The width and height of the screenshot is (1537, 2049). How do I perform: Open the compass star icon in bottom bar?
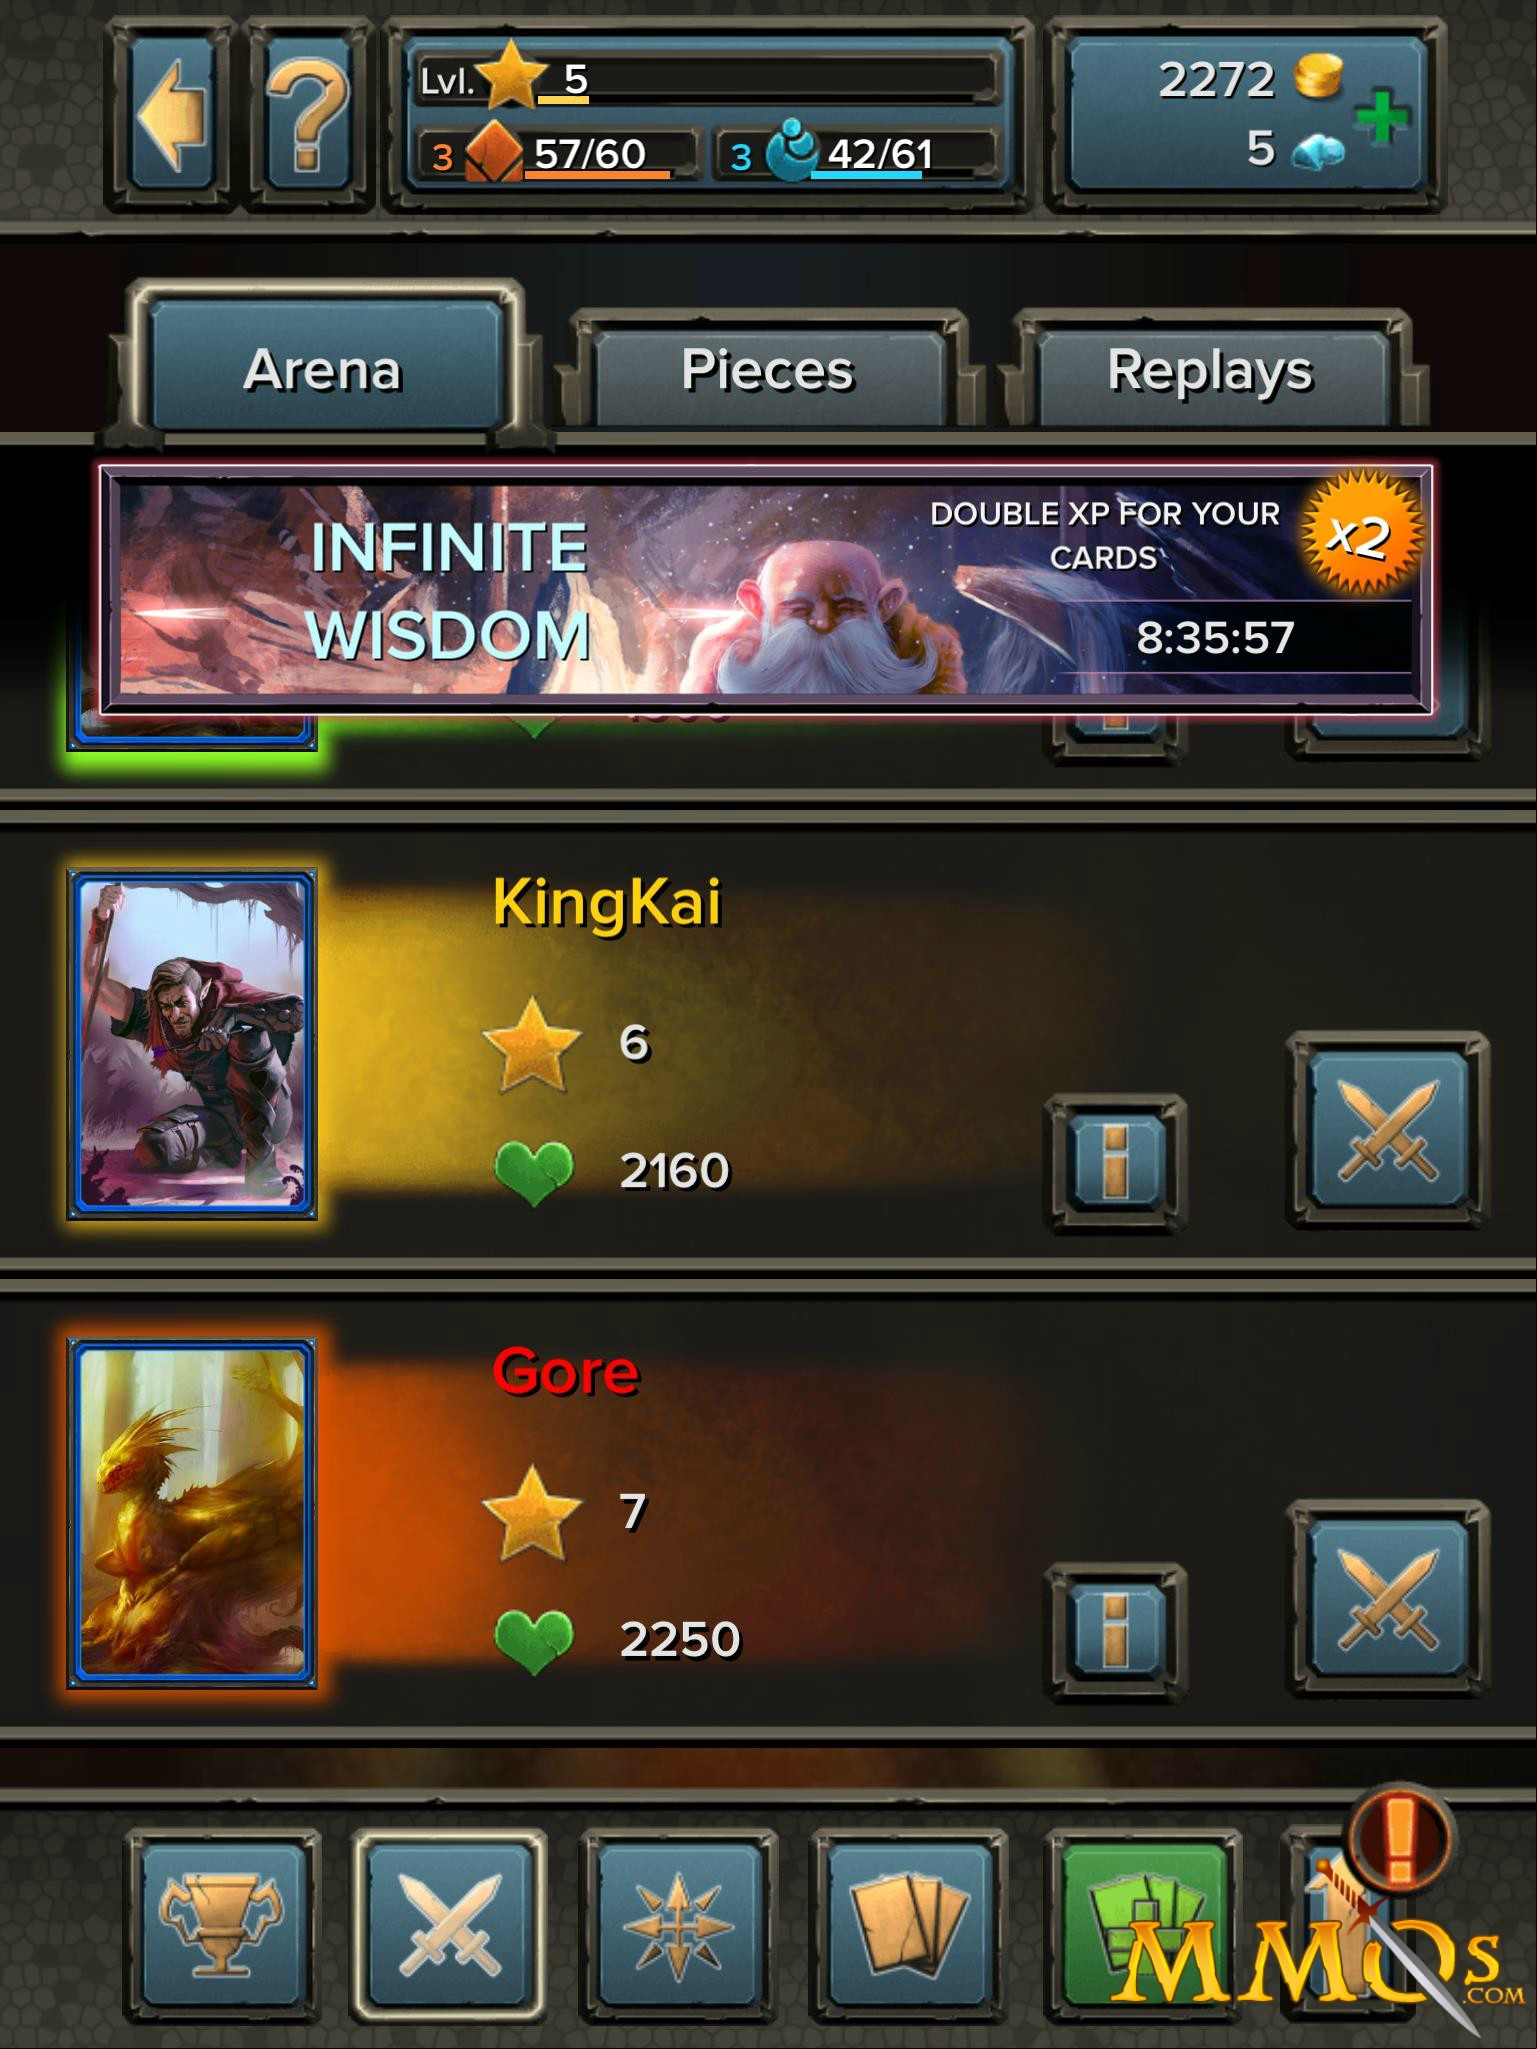click(x=679, y=1925)
